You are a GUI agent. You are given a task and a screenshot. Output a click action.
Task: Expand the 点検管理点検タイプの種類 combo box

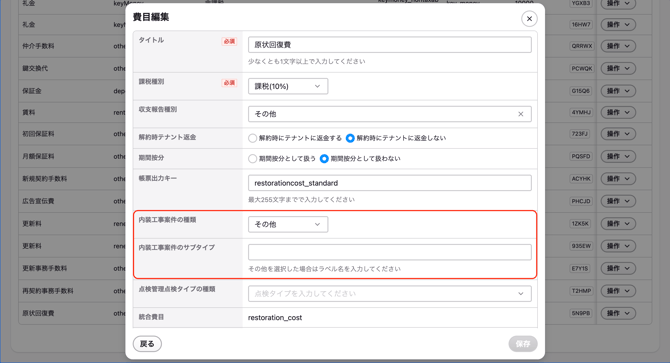(390, 293)
